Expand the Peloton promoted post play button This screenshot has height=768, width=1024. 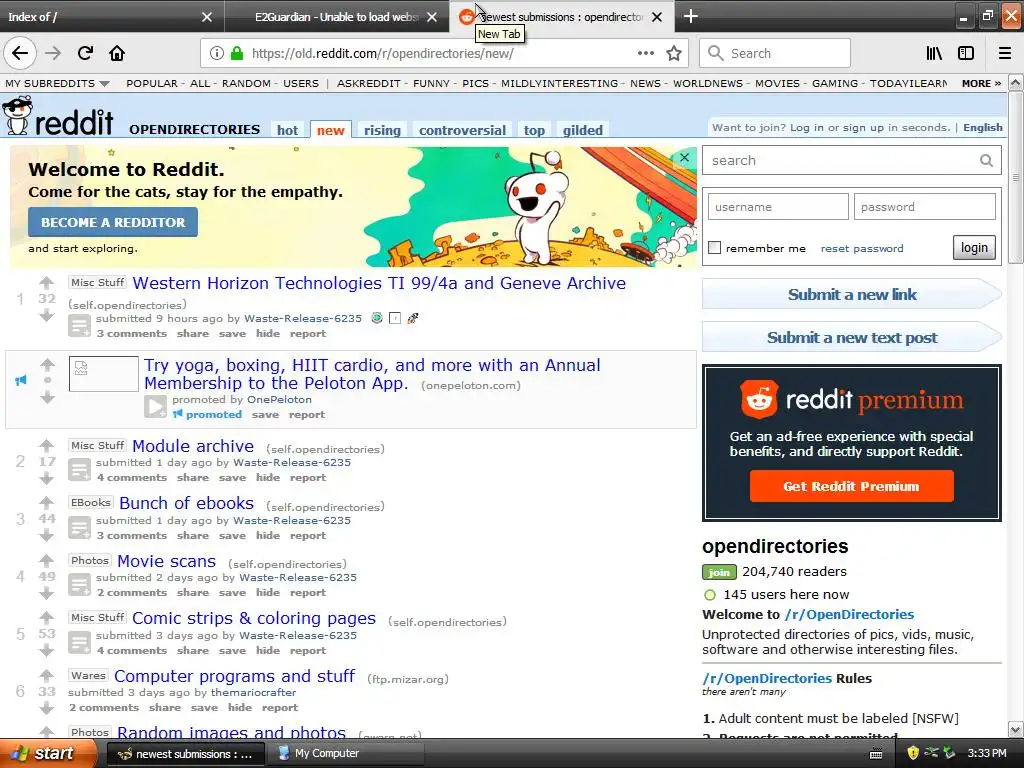[x=155, y=407]
